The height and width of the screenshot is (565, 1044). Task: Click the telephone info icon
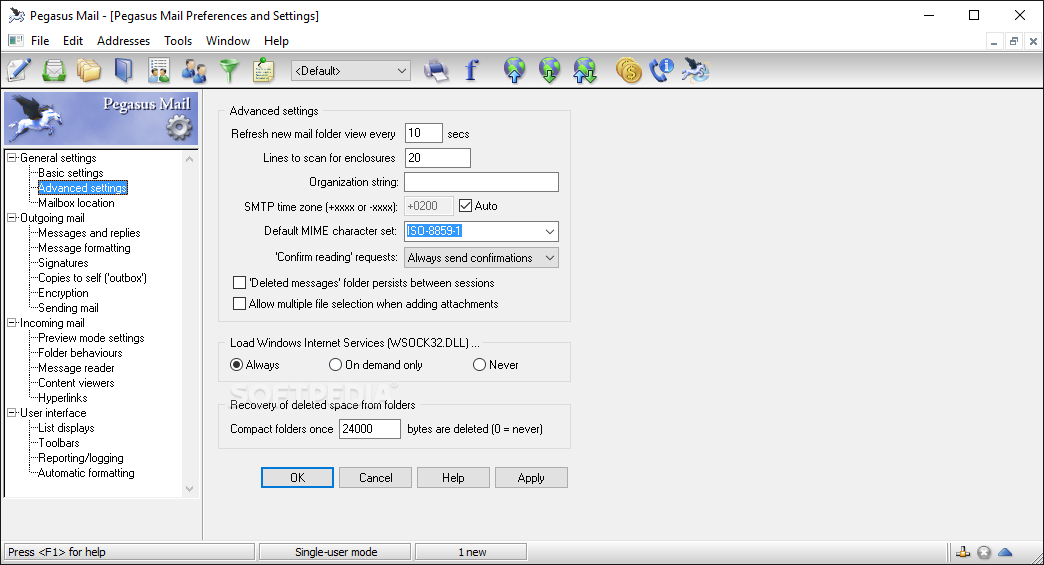662,70
